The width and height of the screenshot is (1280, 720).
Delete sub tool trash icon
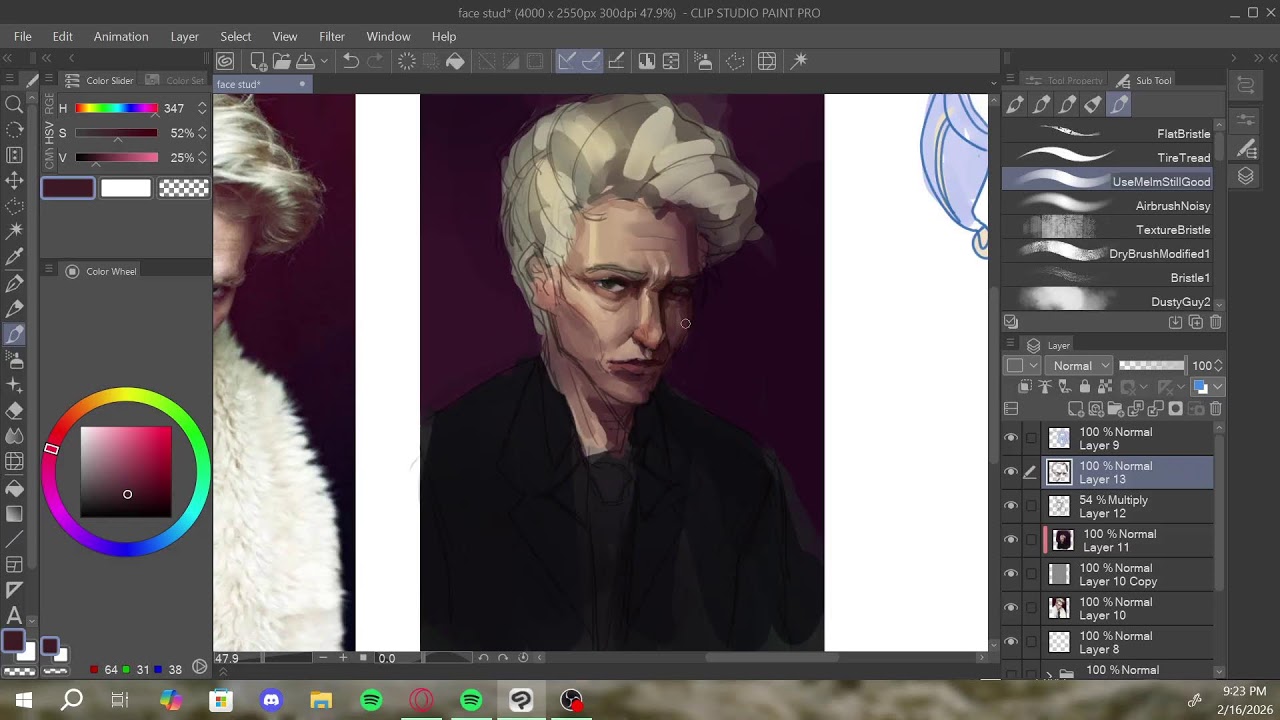coord(1216,322)
